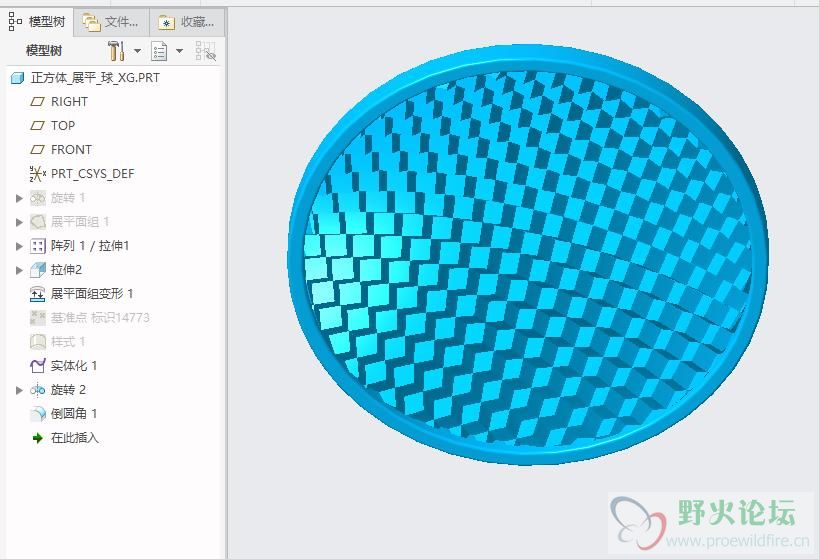Select the FRONT datum plane
Image resolution: width=819 pixels, height=559 pixels.
(71, 149)
